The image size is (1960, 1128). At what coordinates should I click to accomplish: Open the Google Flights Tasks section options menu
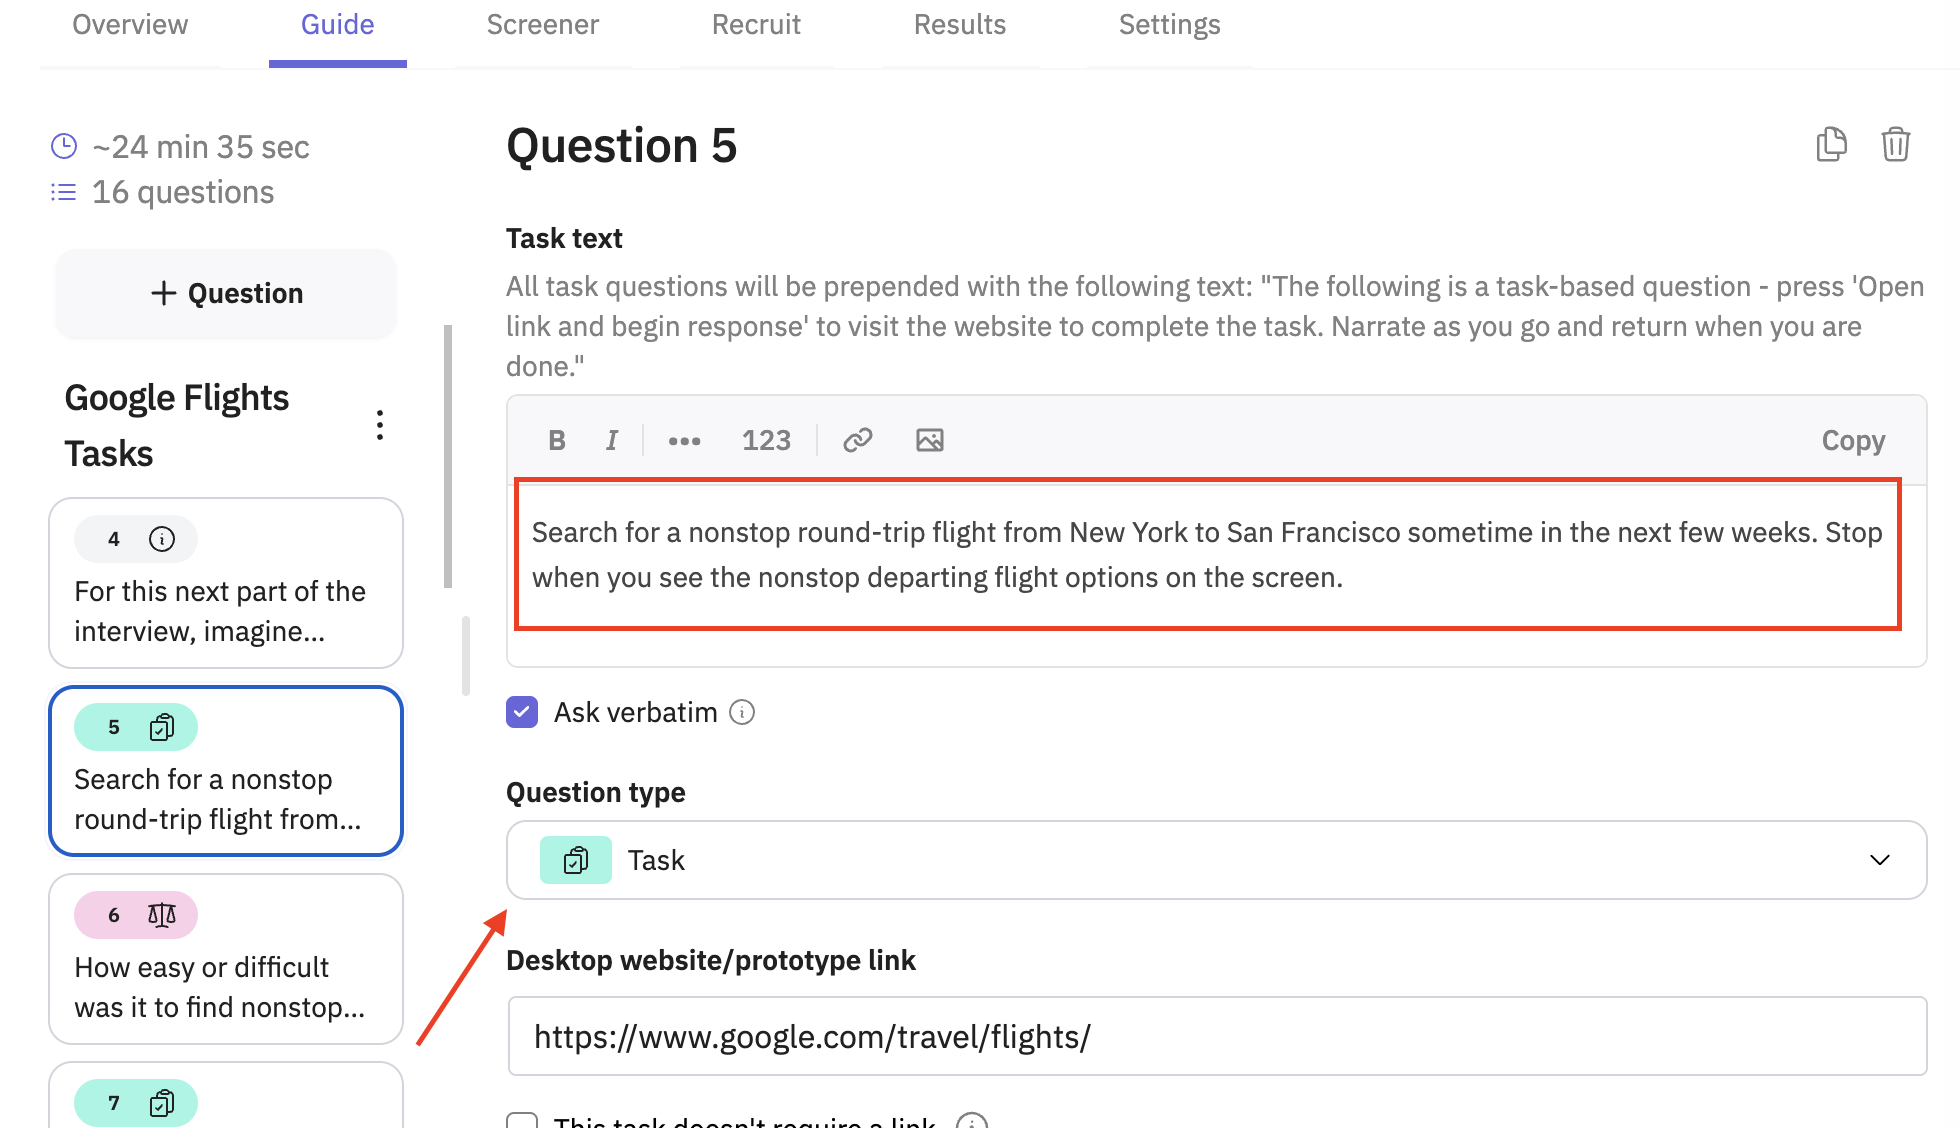[379, 425]
